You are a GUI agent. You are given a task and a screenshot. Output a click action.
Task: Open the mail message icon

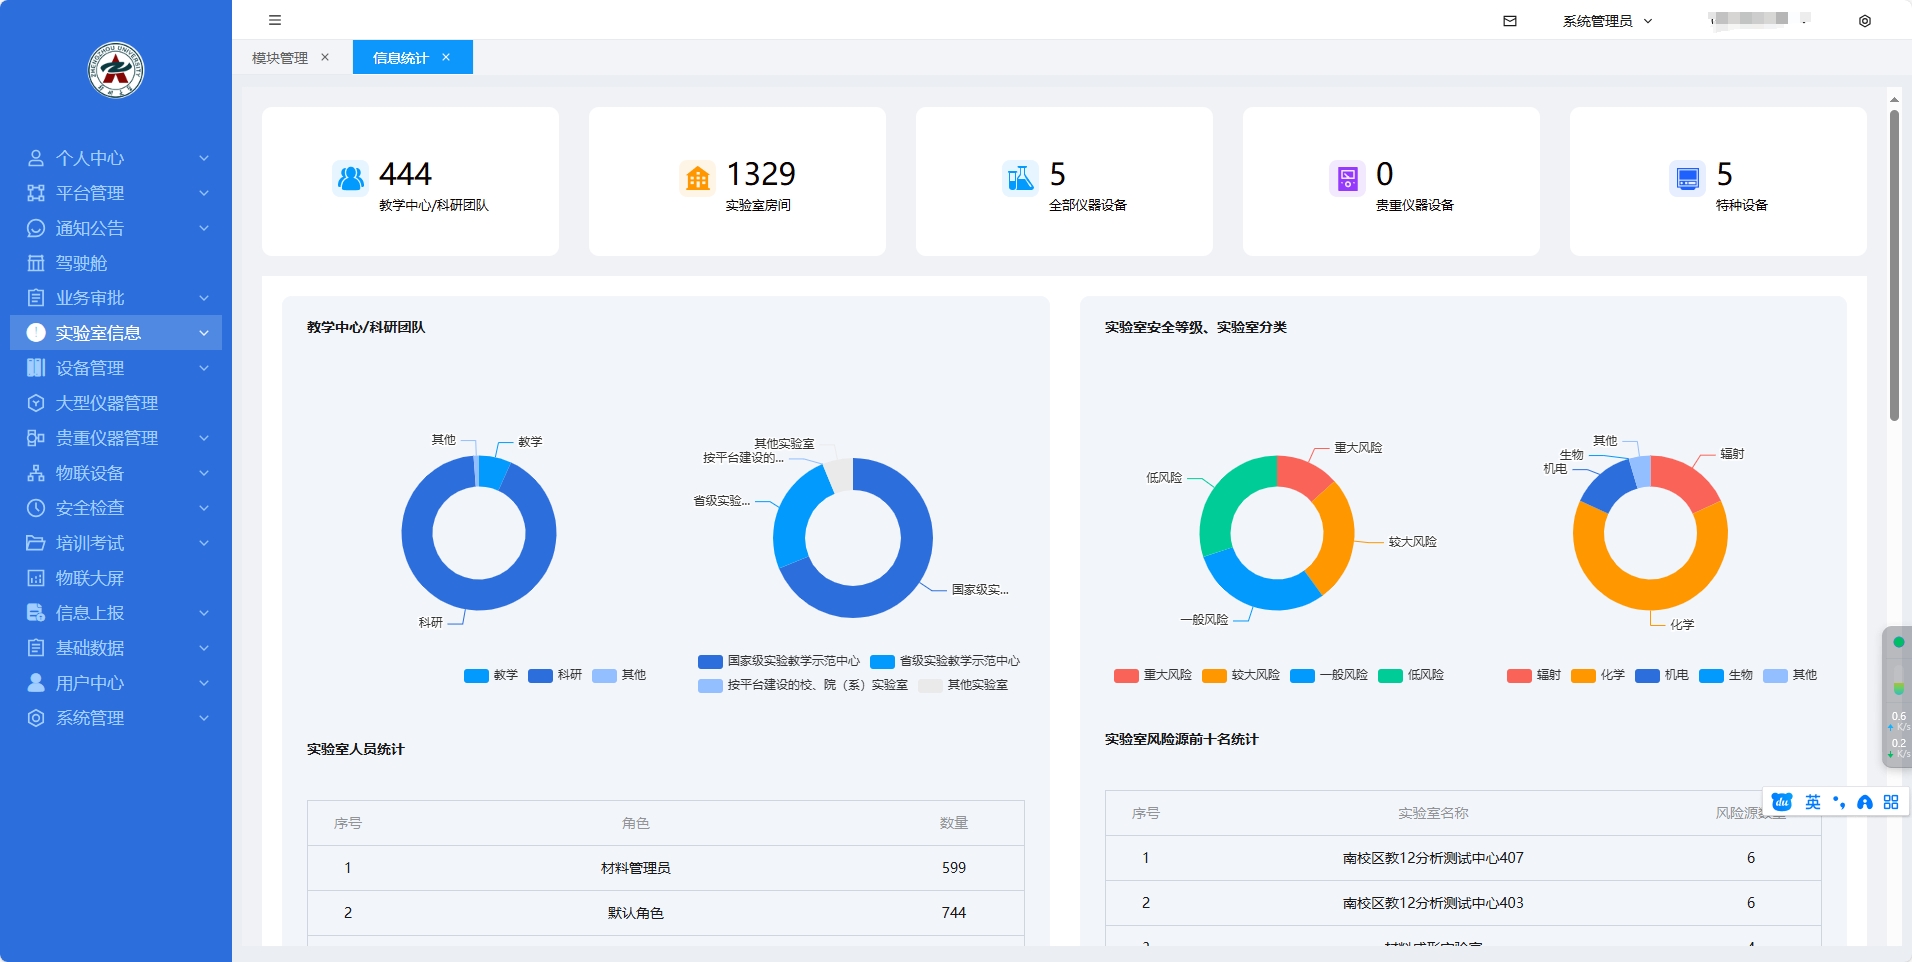coord(1510,21)
